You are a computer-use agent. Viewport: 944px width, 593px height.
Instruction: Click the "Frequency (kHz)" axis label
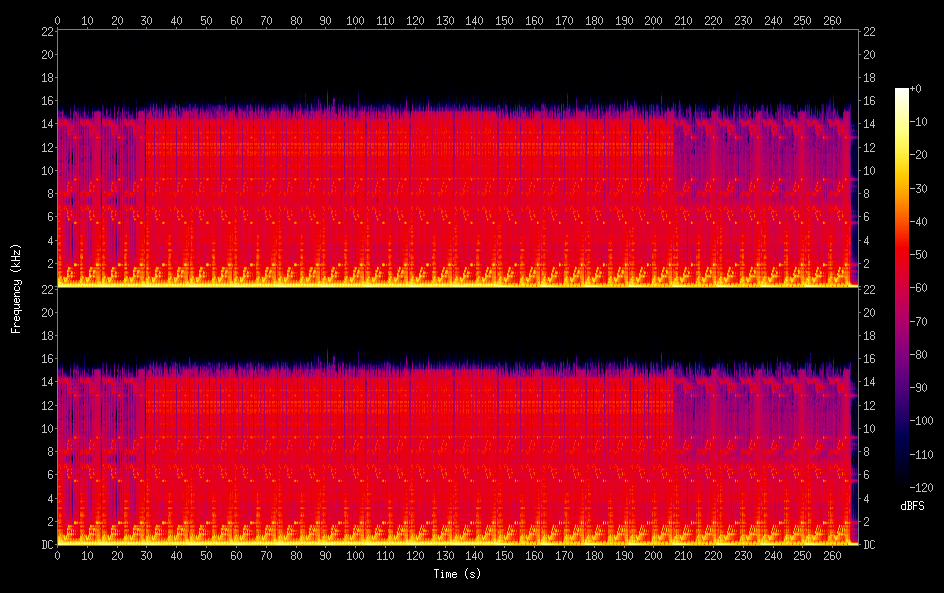click(x=16, y=288)
